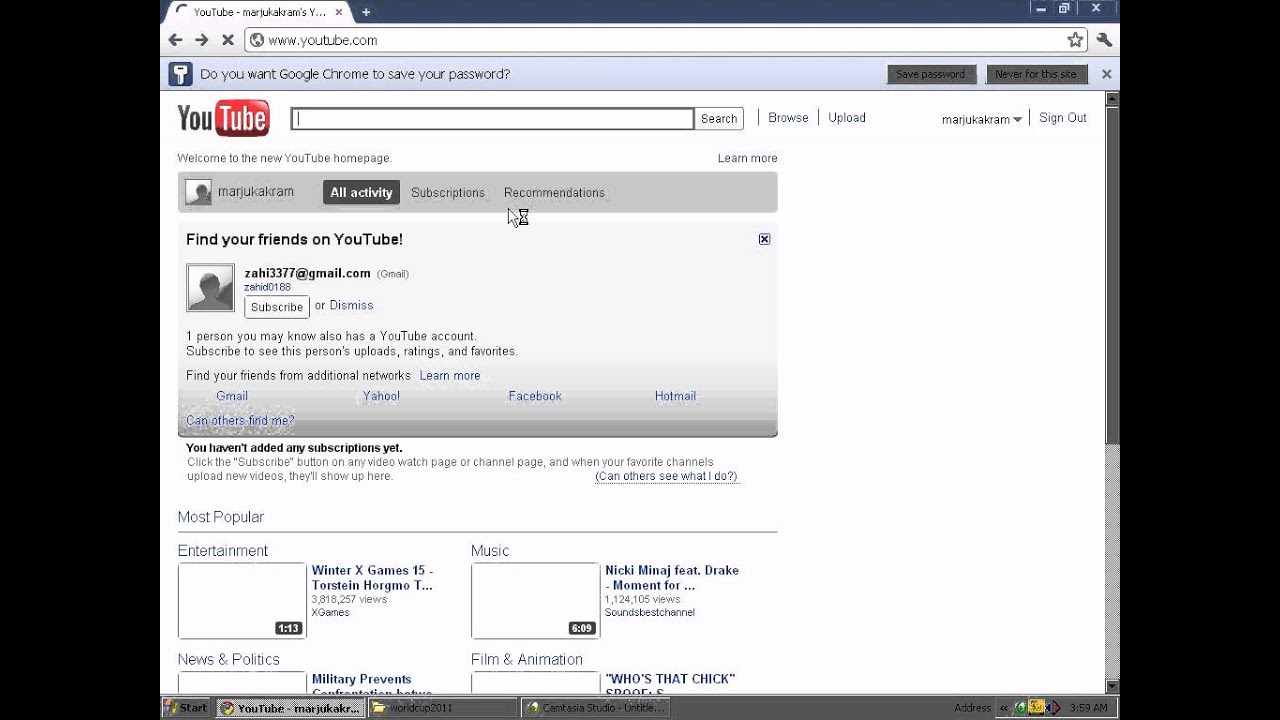Click the Nicki Minaj video thumbnail

535,600
